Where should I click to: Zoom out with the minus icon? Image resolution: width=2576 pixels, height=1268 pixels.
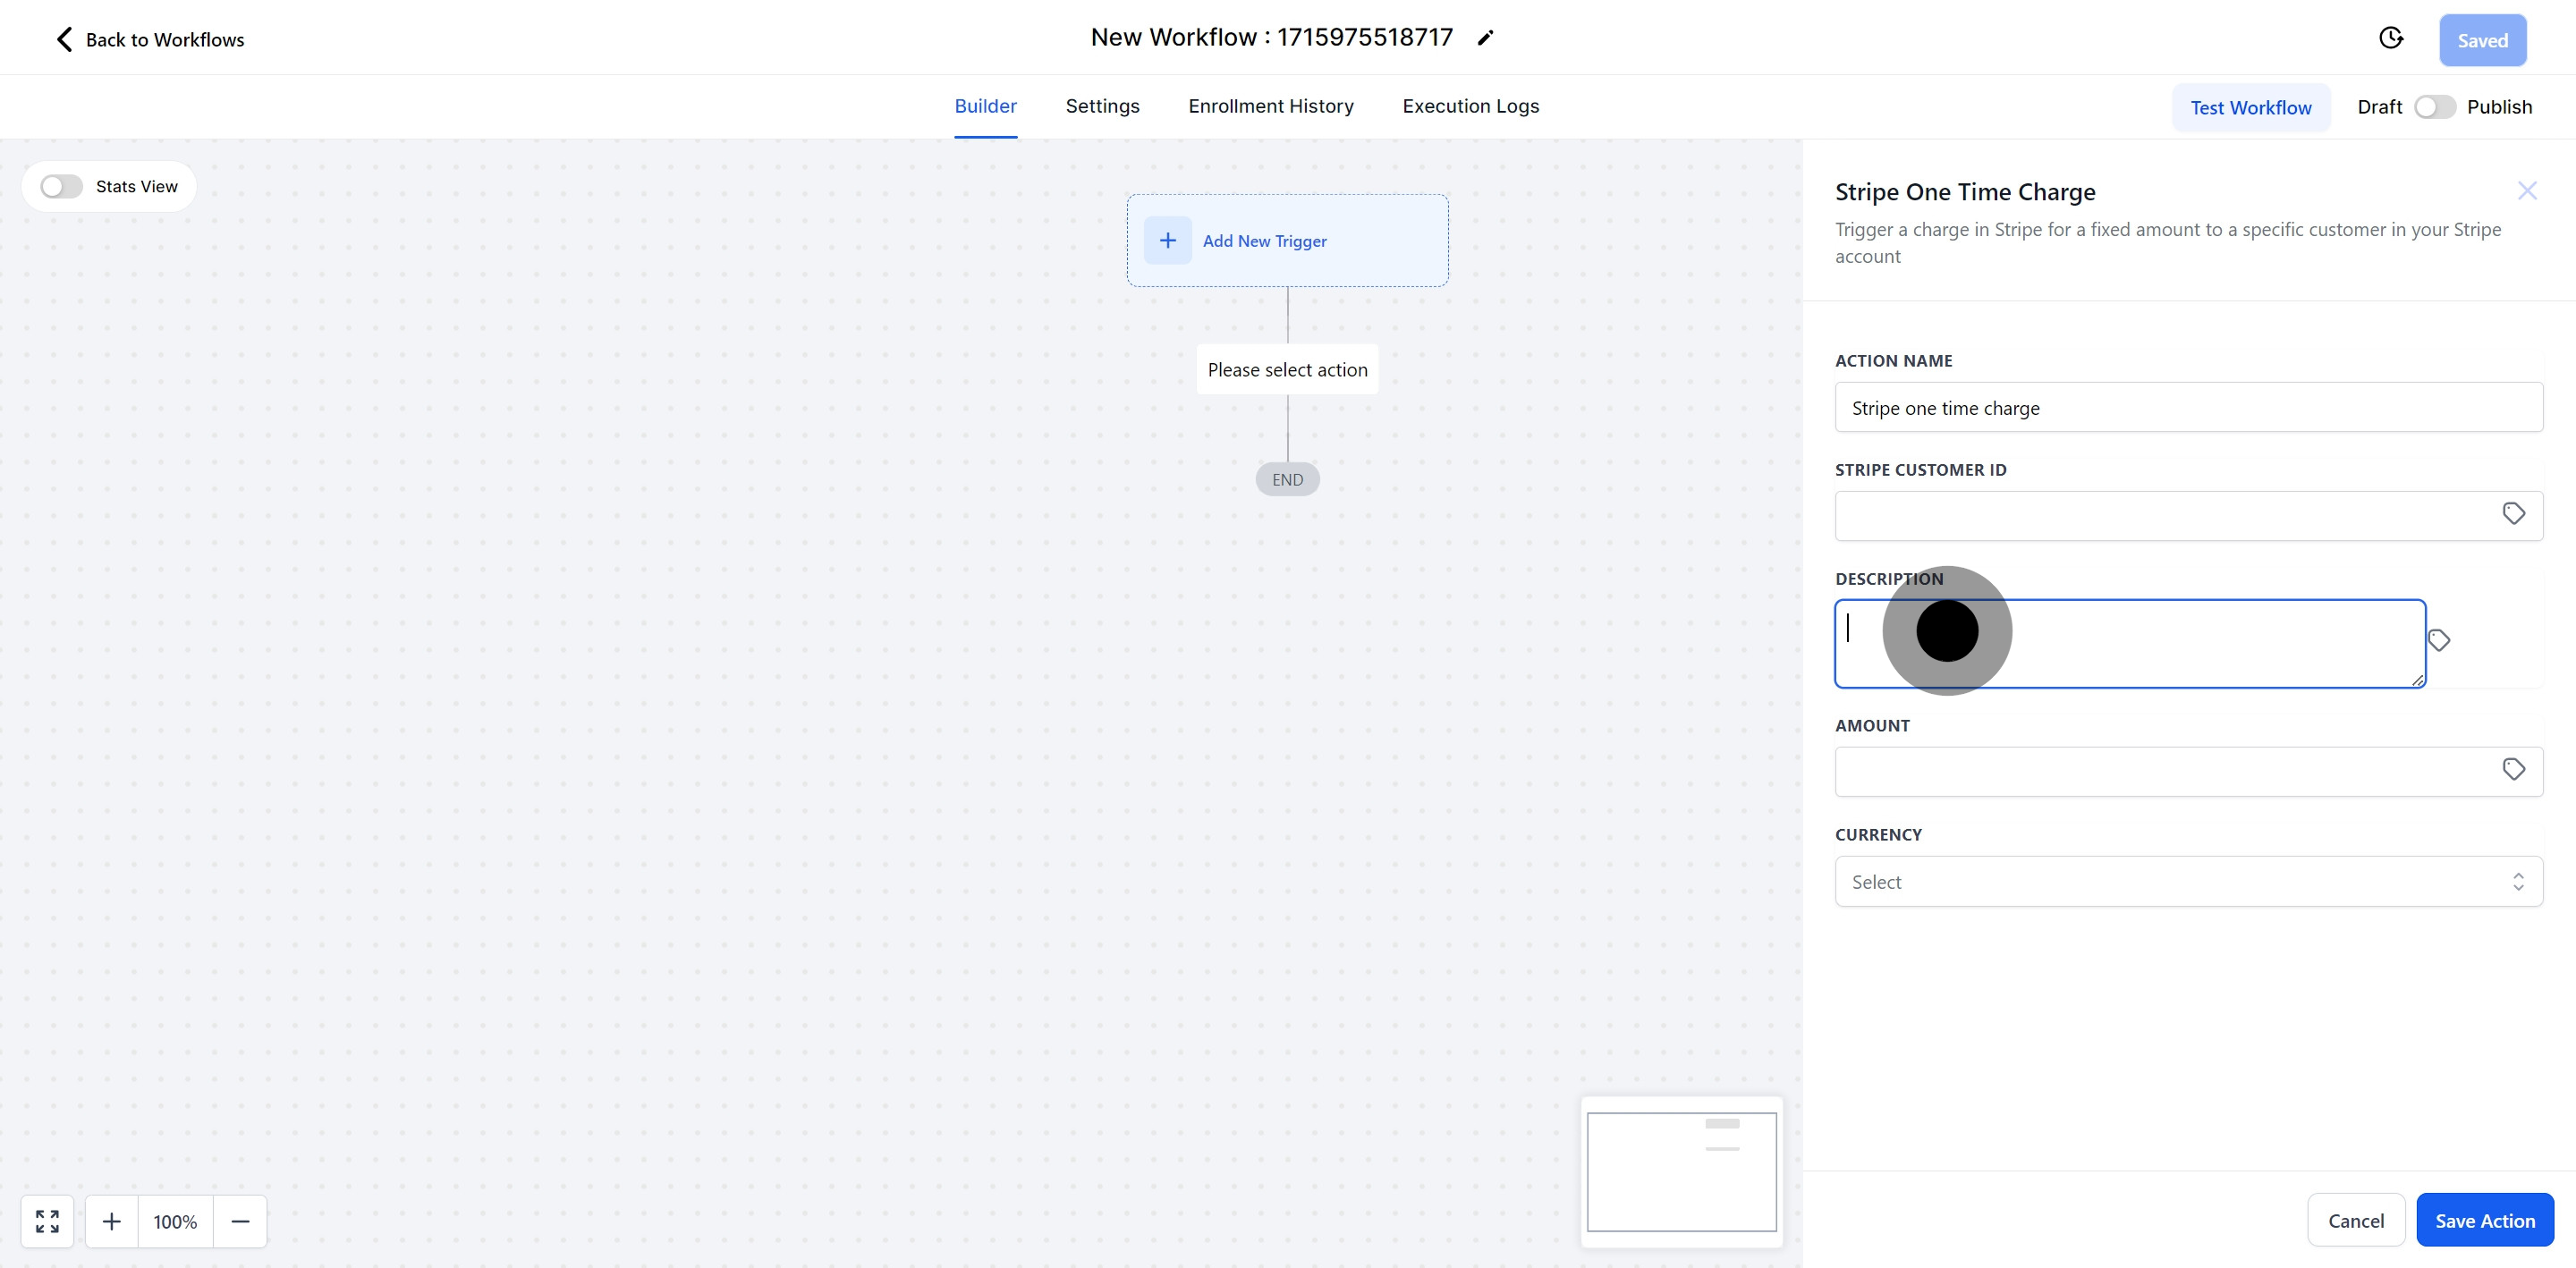point(240,1221)
